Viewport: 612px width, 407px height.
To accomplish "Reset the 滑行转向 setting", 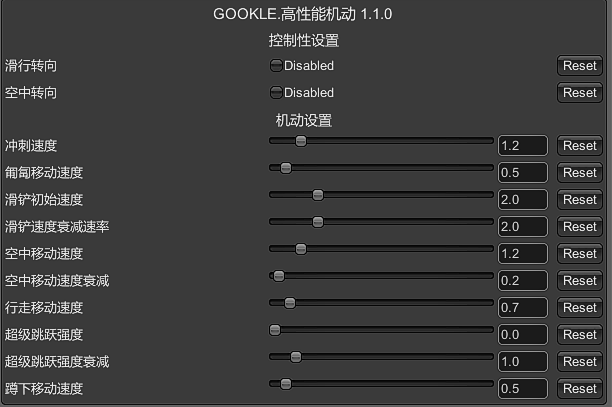I will pyautogui.click(x=579, y=66).
